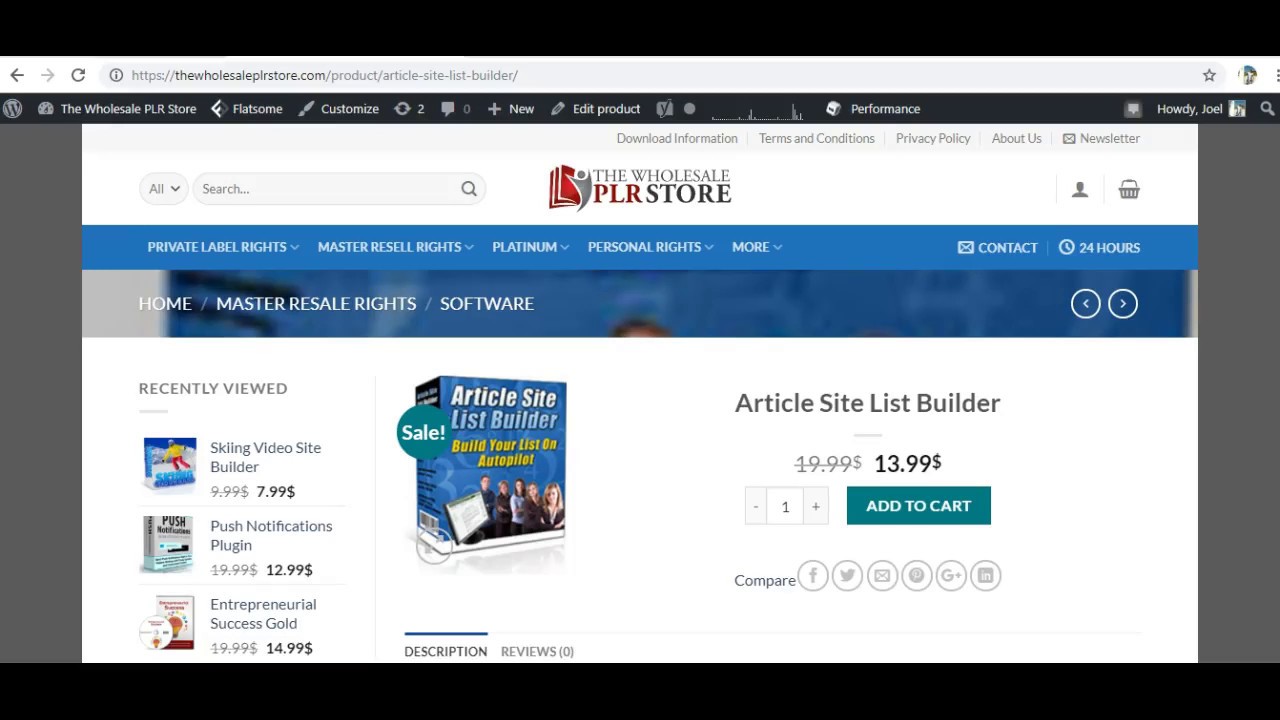Screen dimensions: 1280x720
Task: Open the updates icon showing 2
Action: 409,109
